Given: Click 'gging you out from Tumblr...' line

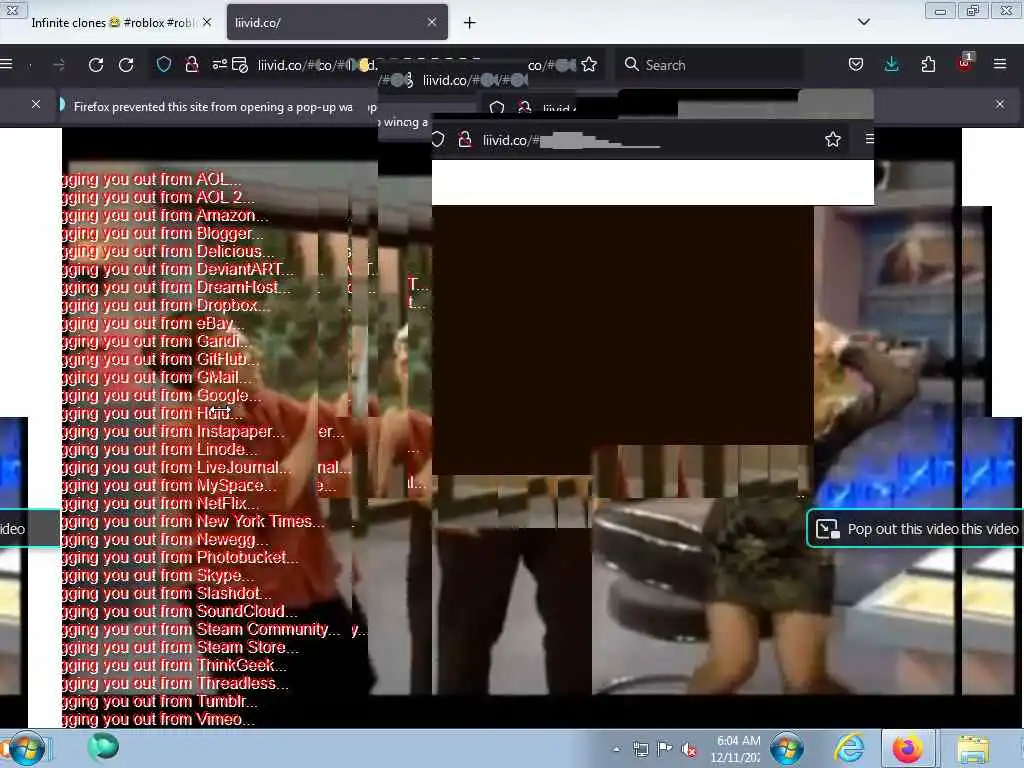Looking at the screenshot, I should click(x=160, y=701).
